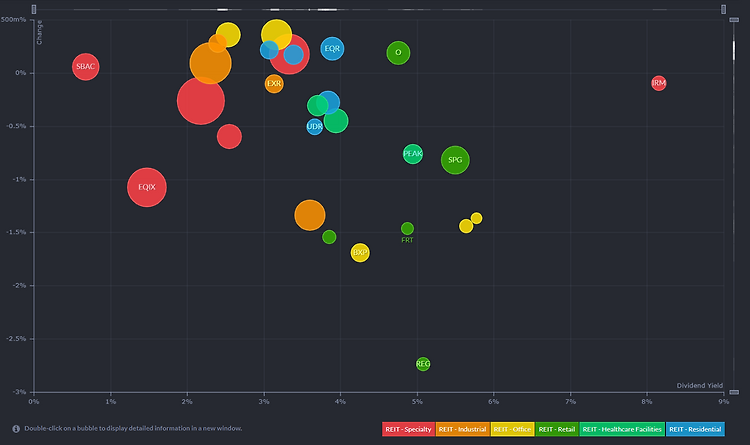Select the IRM bubble
This screenshot has width=750, height=445.
coord(659,83)
